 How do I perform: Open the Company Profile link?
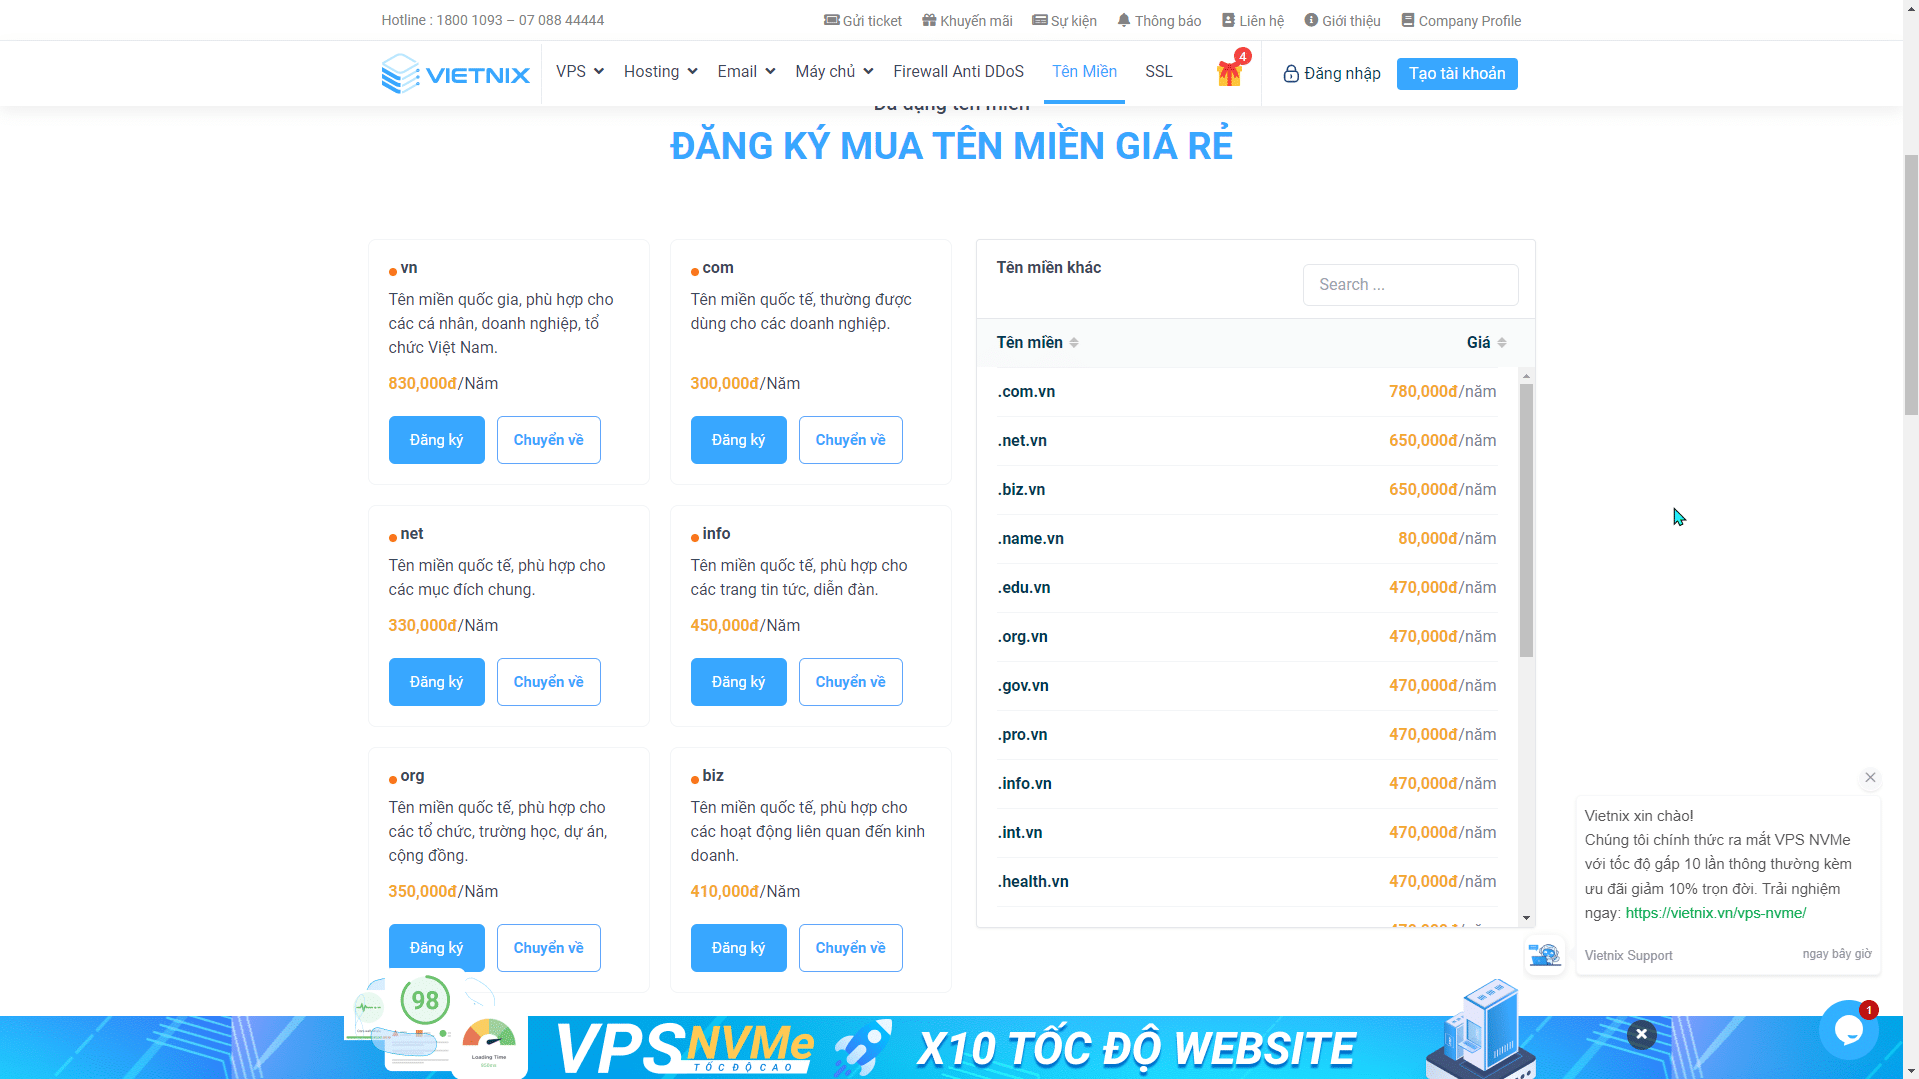coord(1461,20)
